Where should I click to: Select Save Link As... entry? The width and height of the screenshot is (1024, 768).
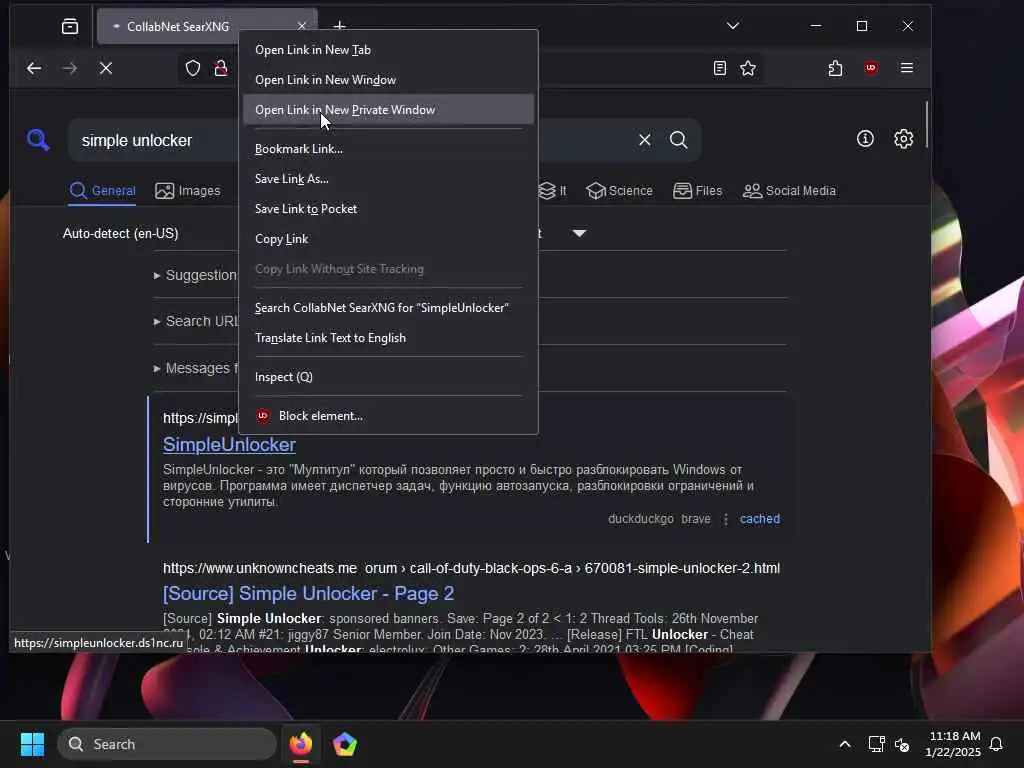[x=389, y=179]
